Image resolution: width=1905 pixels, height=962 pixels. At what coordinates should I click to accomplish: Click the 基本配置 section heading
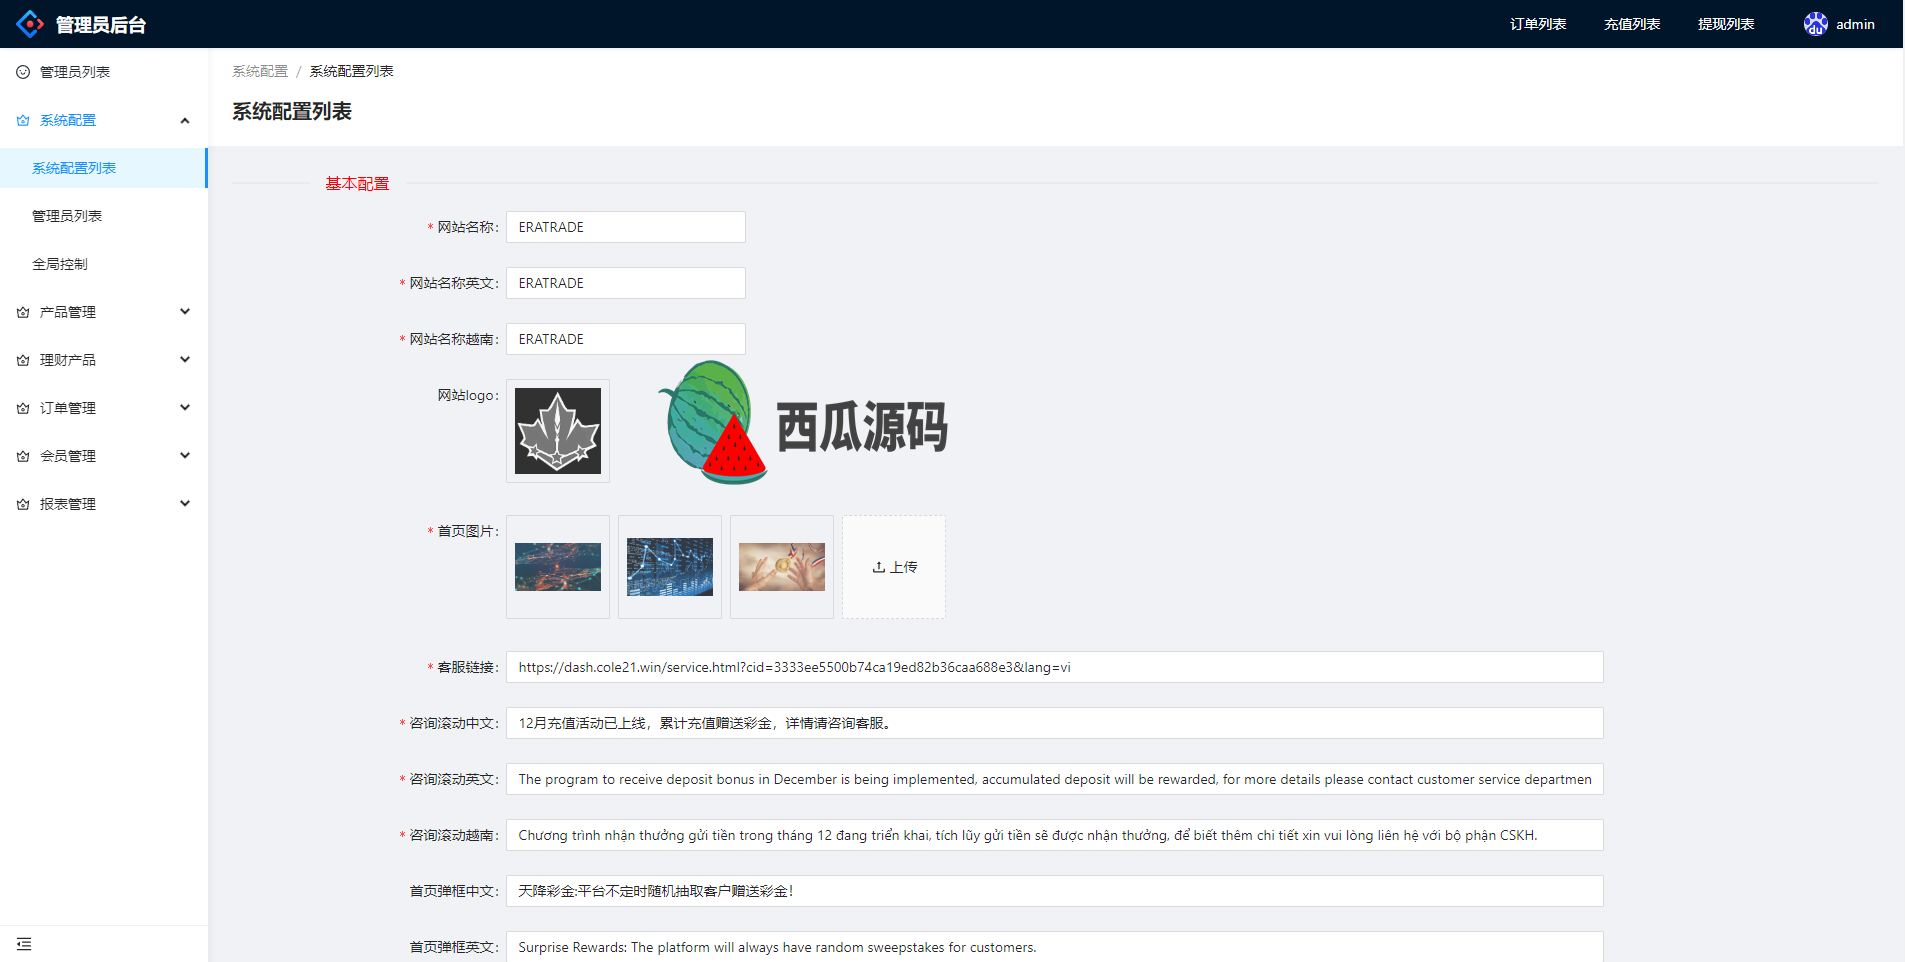point(357,184)
